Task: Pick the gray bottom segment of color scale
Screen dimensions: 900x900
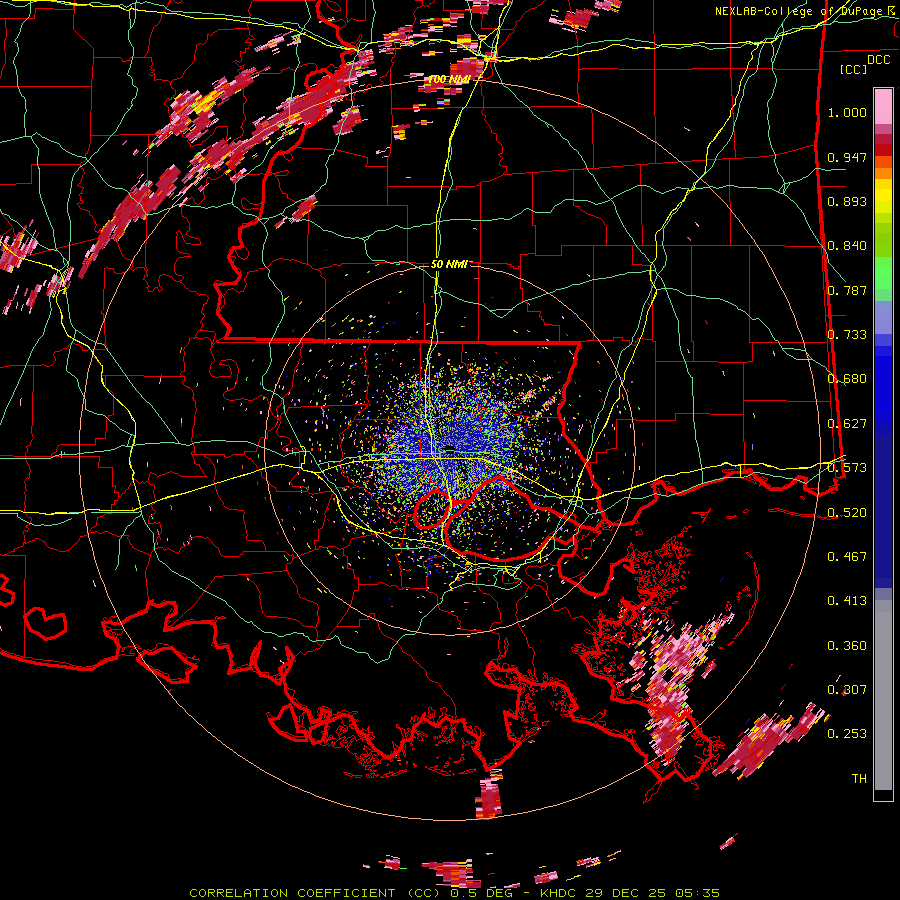Action: point(883,695)
